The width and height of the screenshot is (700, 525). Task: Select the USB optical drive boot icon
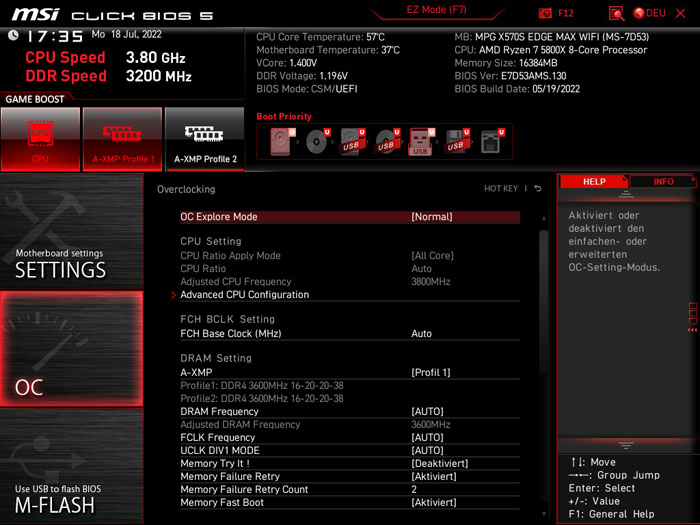[387, 142]
